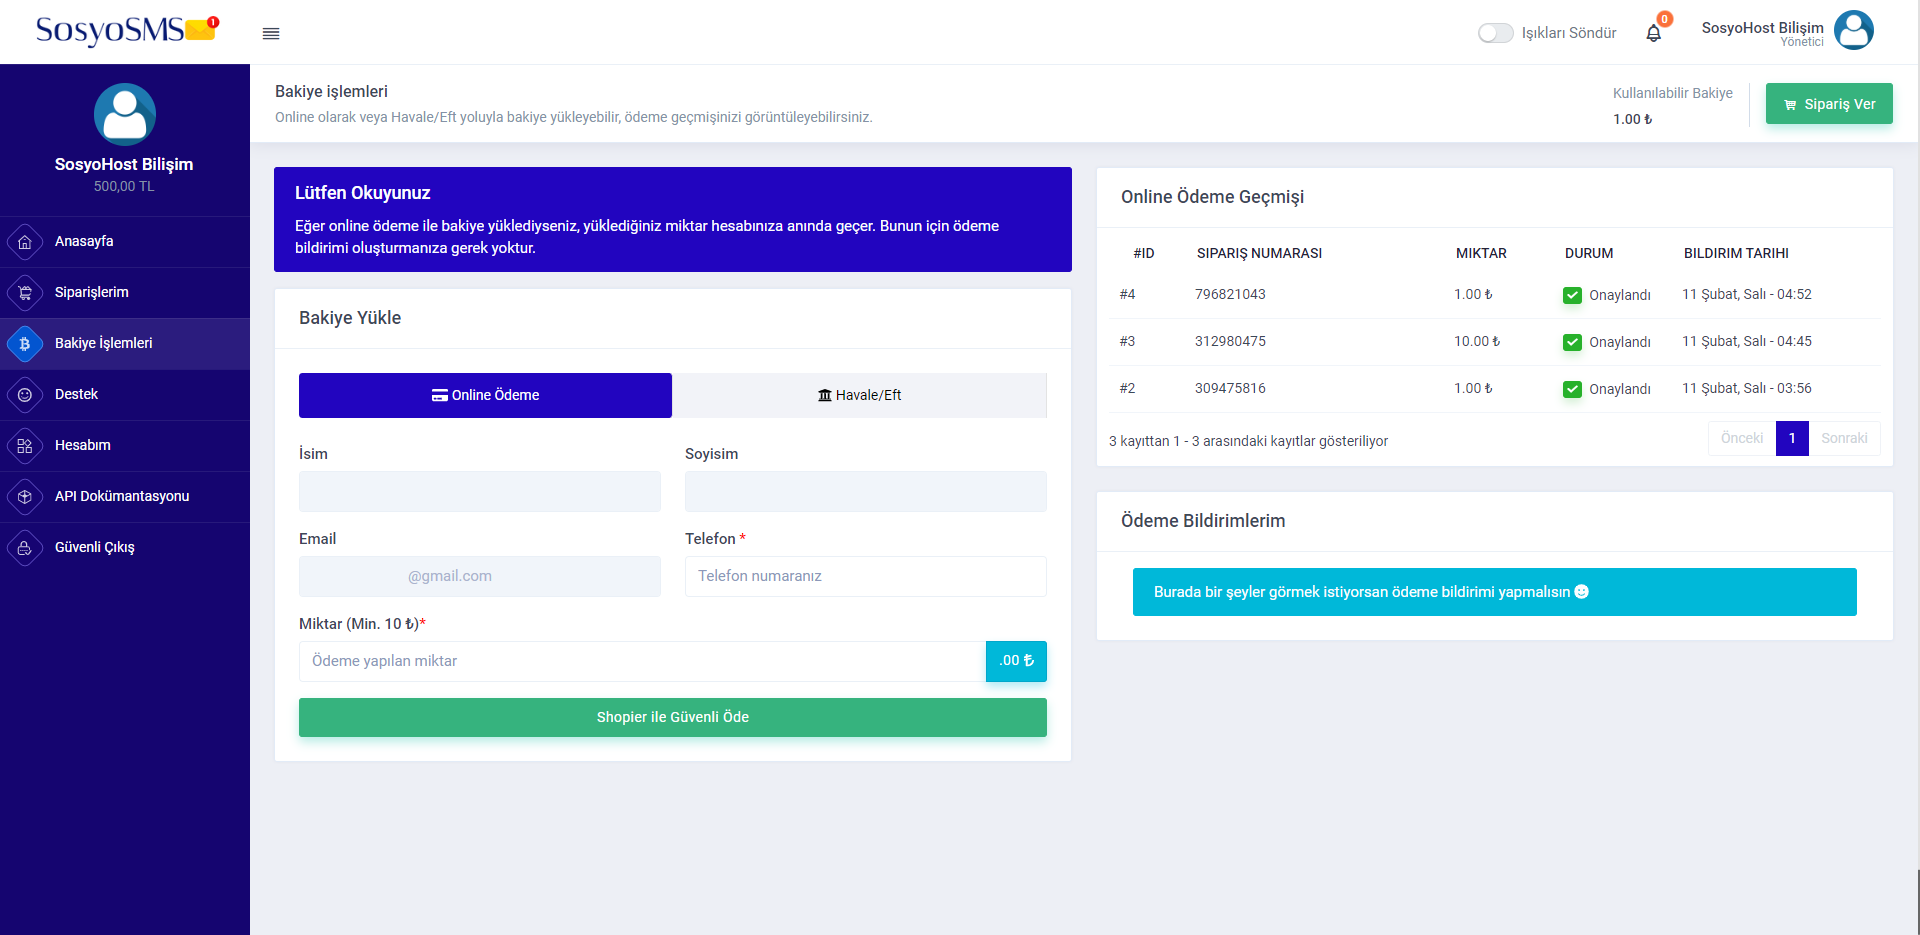The image size is (1920, 935).
Task: Switch to the Havale/Eft tab
Action: point(859,395)
